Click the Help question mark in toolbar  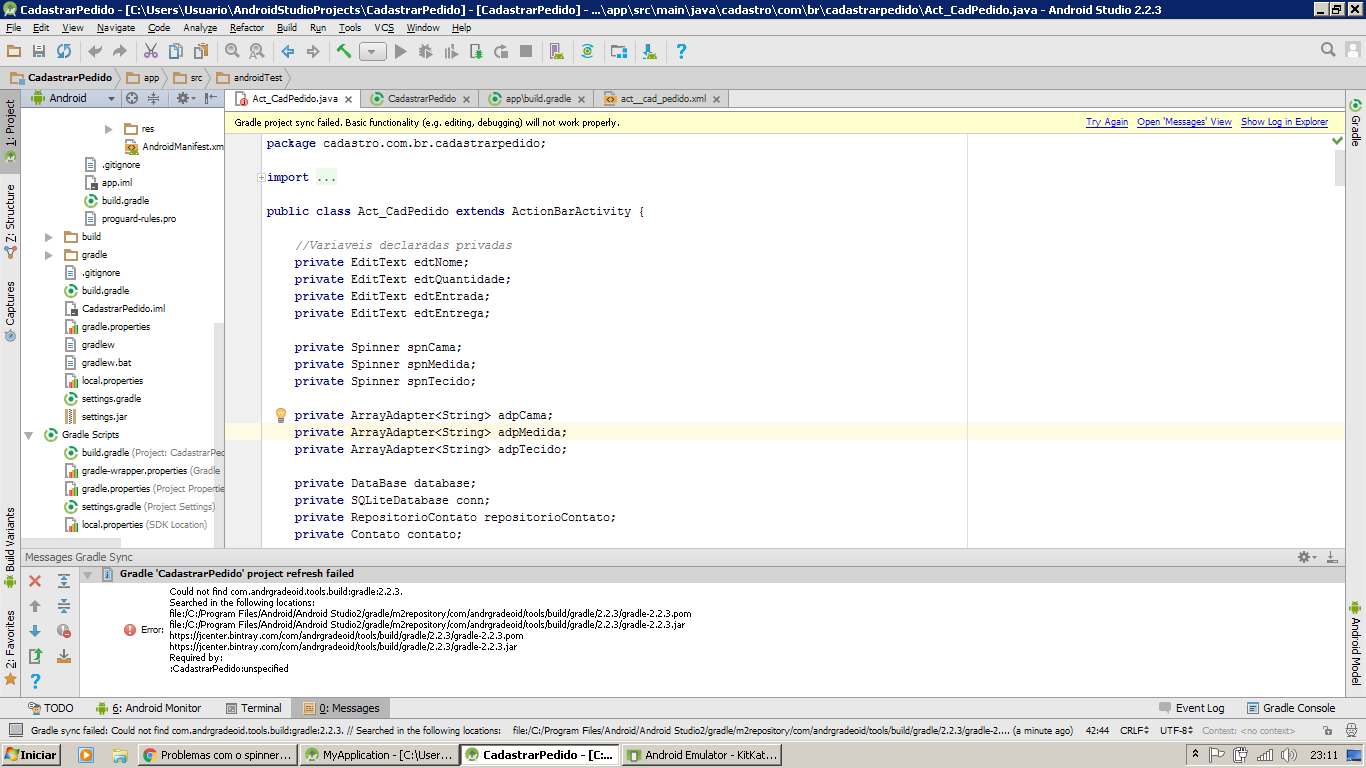click(x=681, y=51)
